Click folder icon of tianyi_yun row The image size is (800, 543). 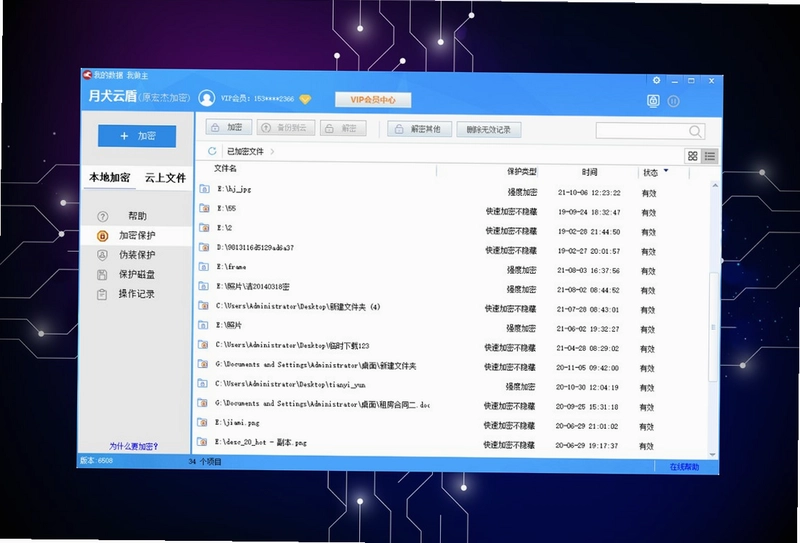(203, 383)
